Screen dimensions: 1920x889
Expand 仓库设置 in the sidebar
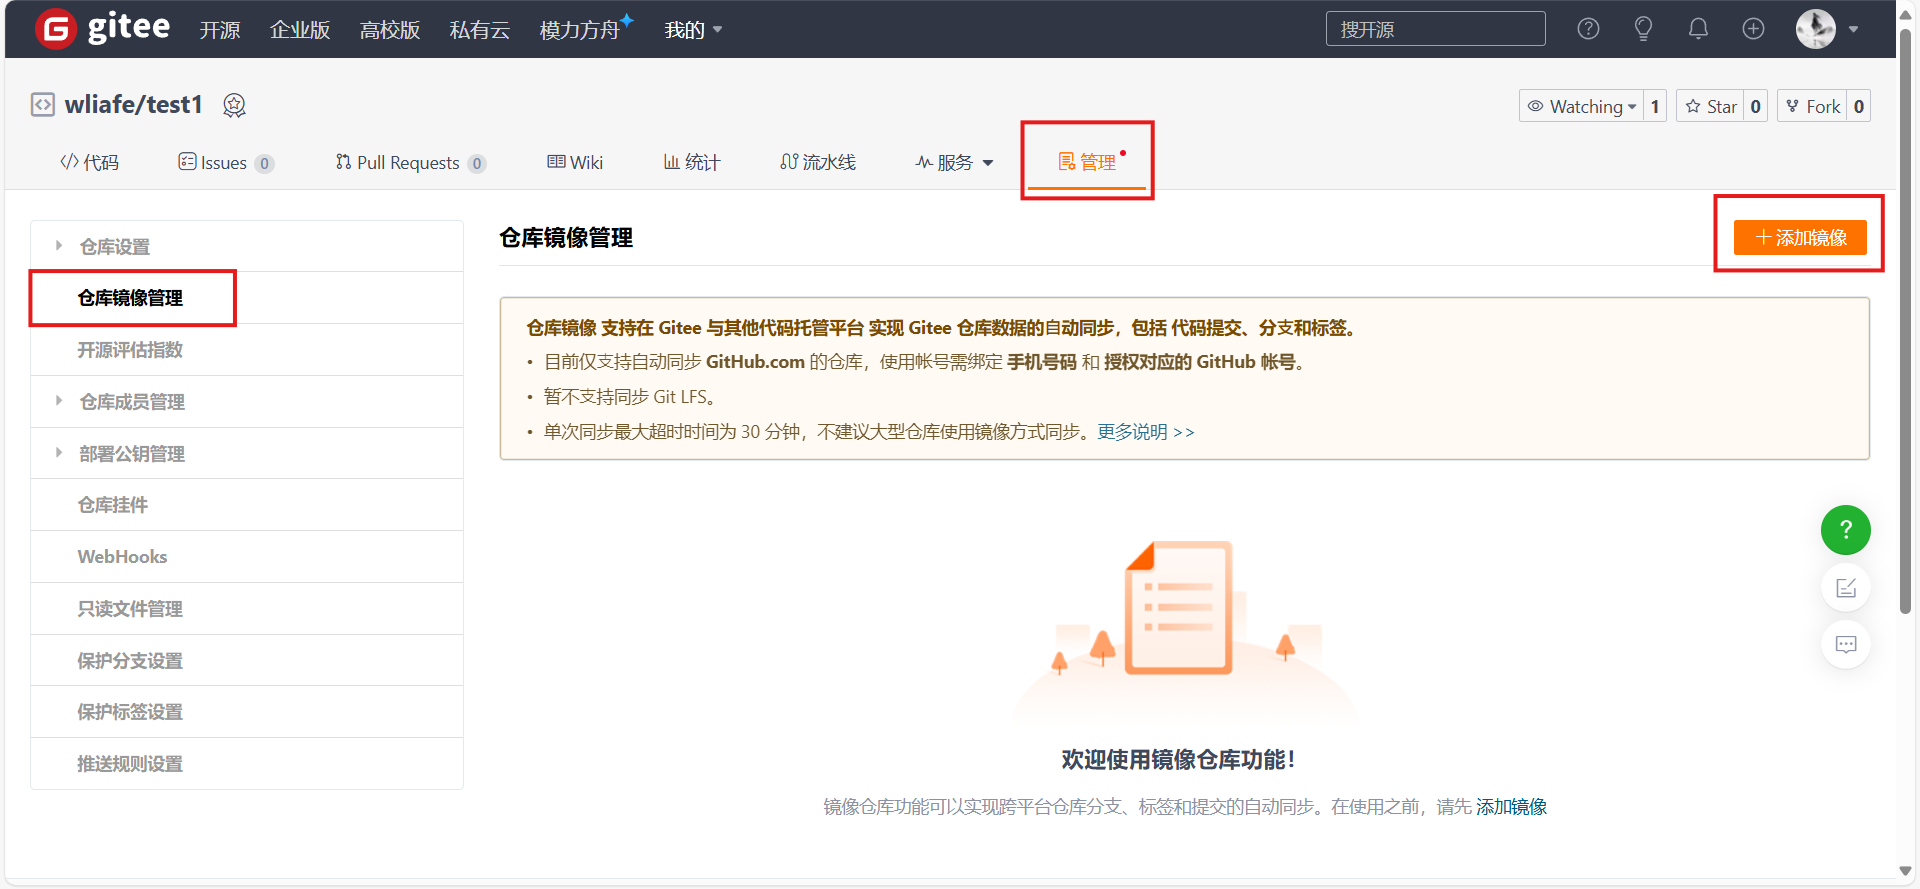click(x=114, y=246)
